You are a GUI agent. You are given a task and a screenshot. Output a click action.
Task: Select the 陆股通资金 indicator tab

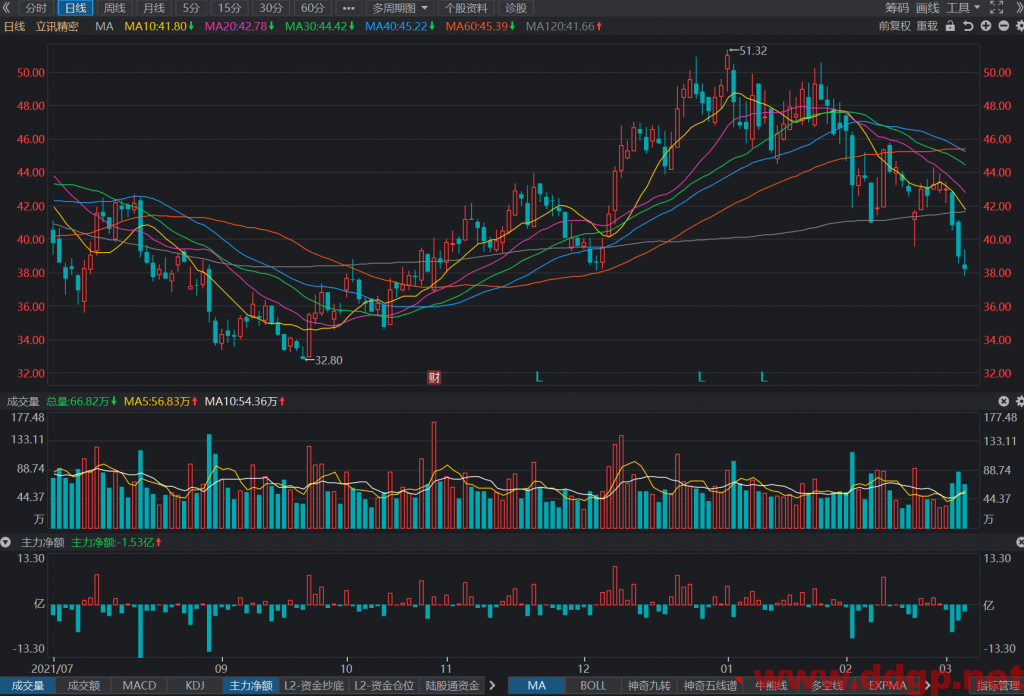coord(453,686)
